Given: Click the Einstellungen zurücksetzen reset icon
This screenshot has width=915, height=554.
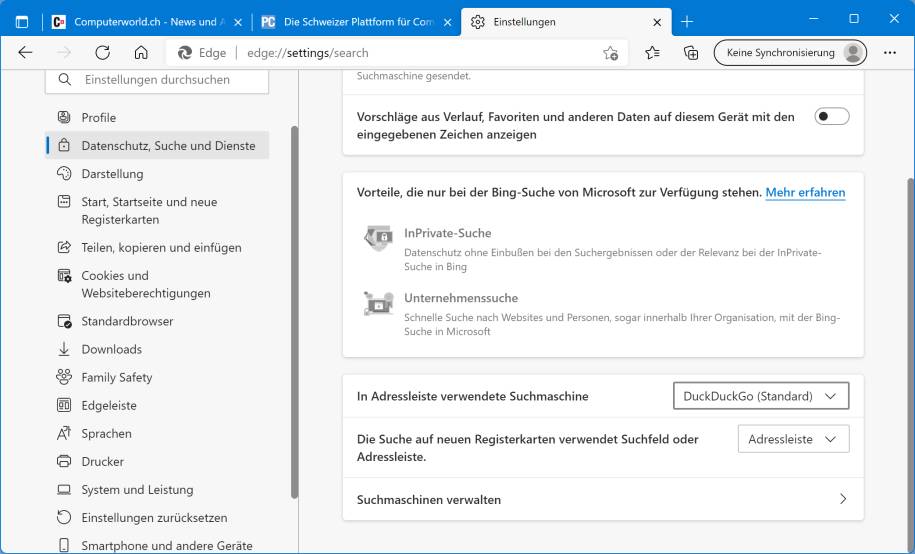Looking at the screenshot, I should point(64,517).
